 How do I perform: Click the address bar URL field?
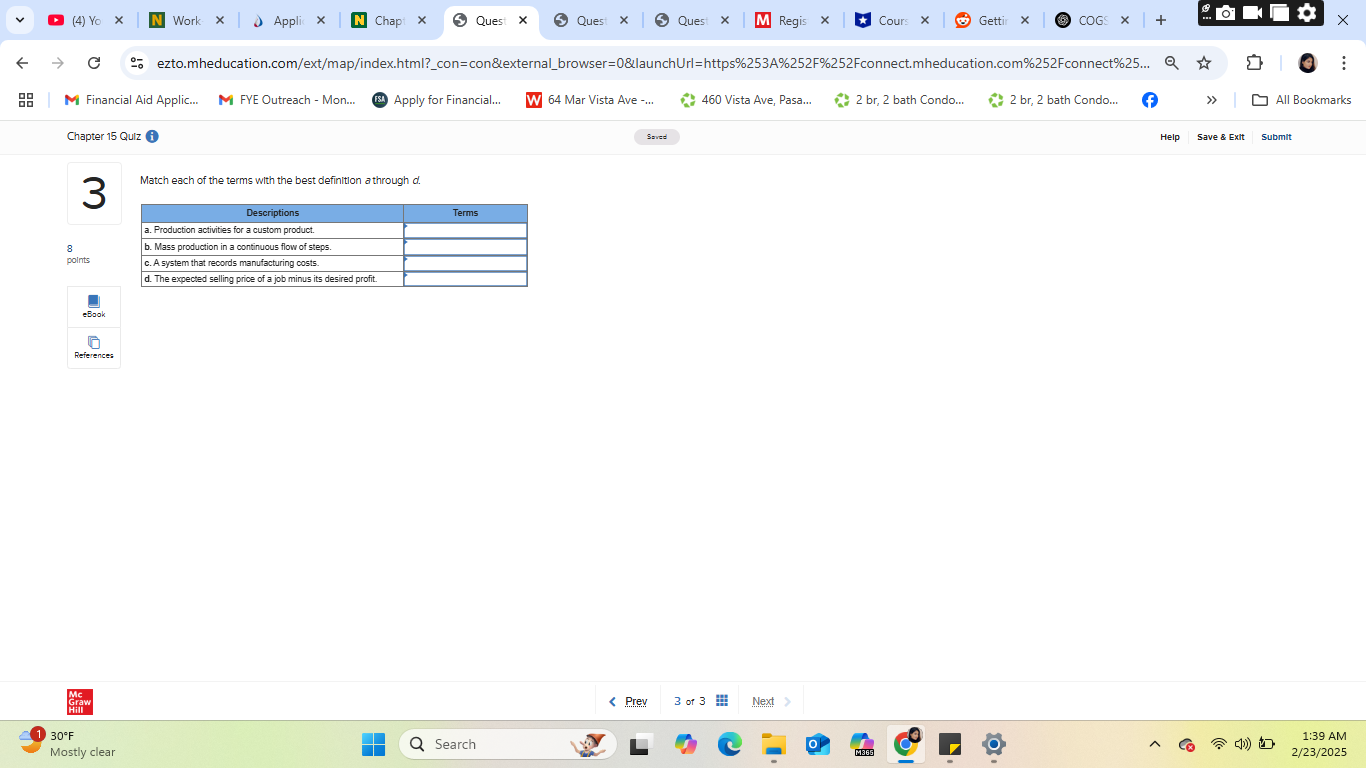click(x=652, y=63)
